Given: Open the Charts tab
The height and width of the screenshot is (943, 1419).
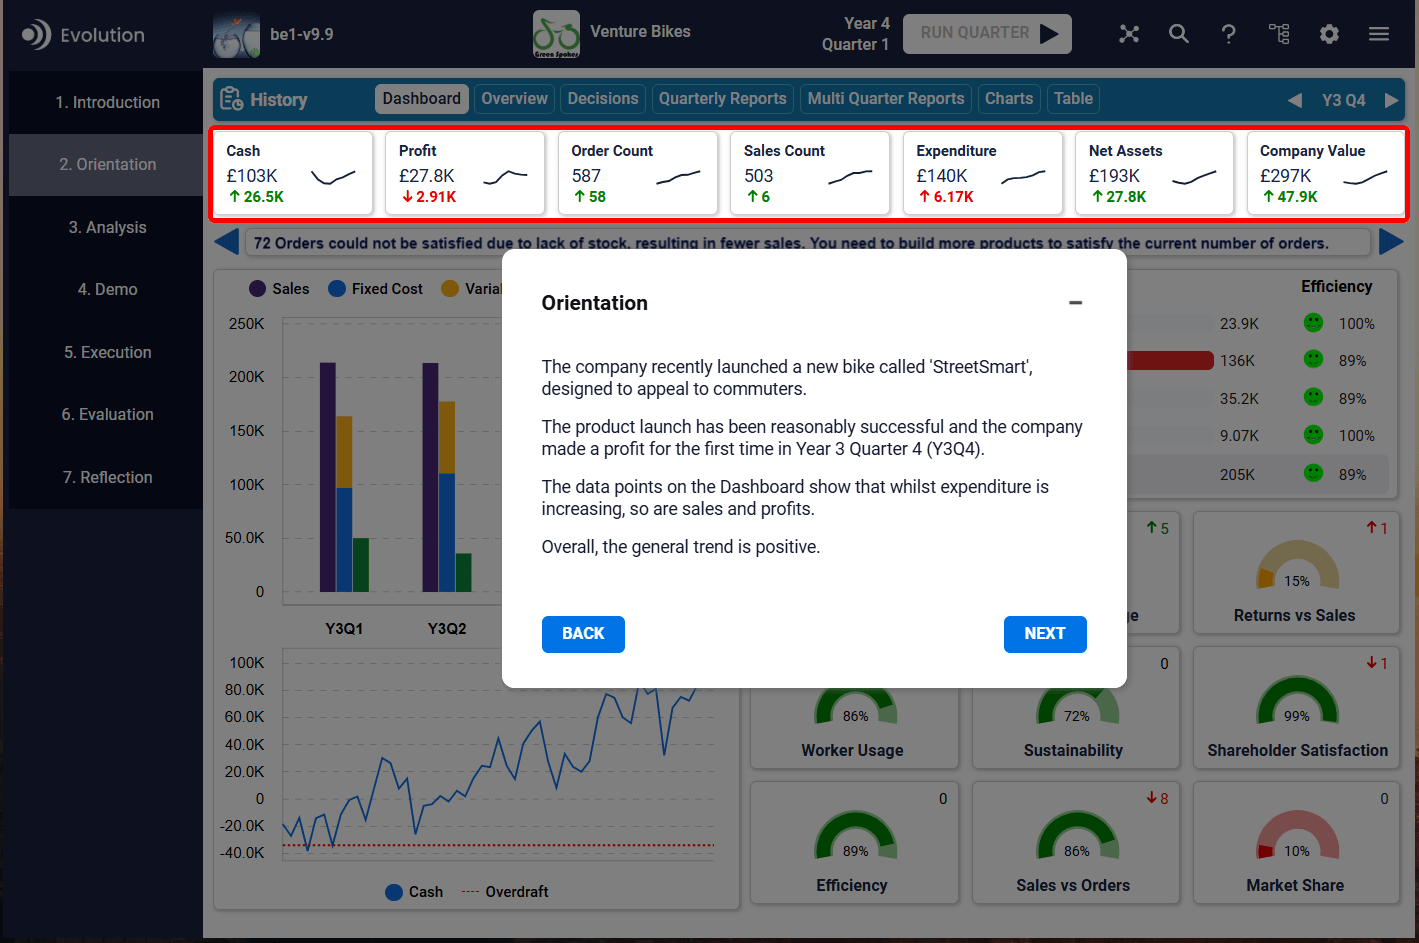Looking at the screenshot, I should click(x=1008, y=99).
